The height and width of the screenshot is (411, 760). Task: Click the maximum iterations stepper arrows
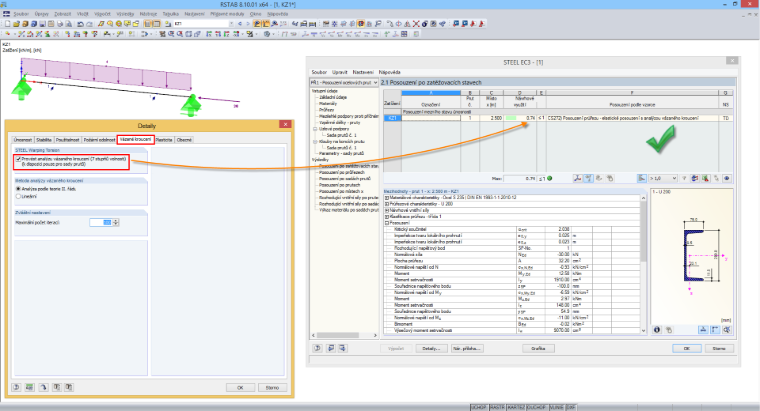(x=116, y=222)
